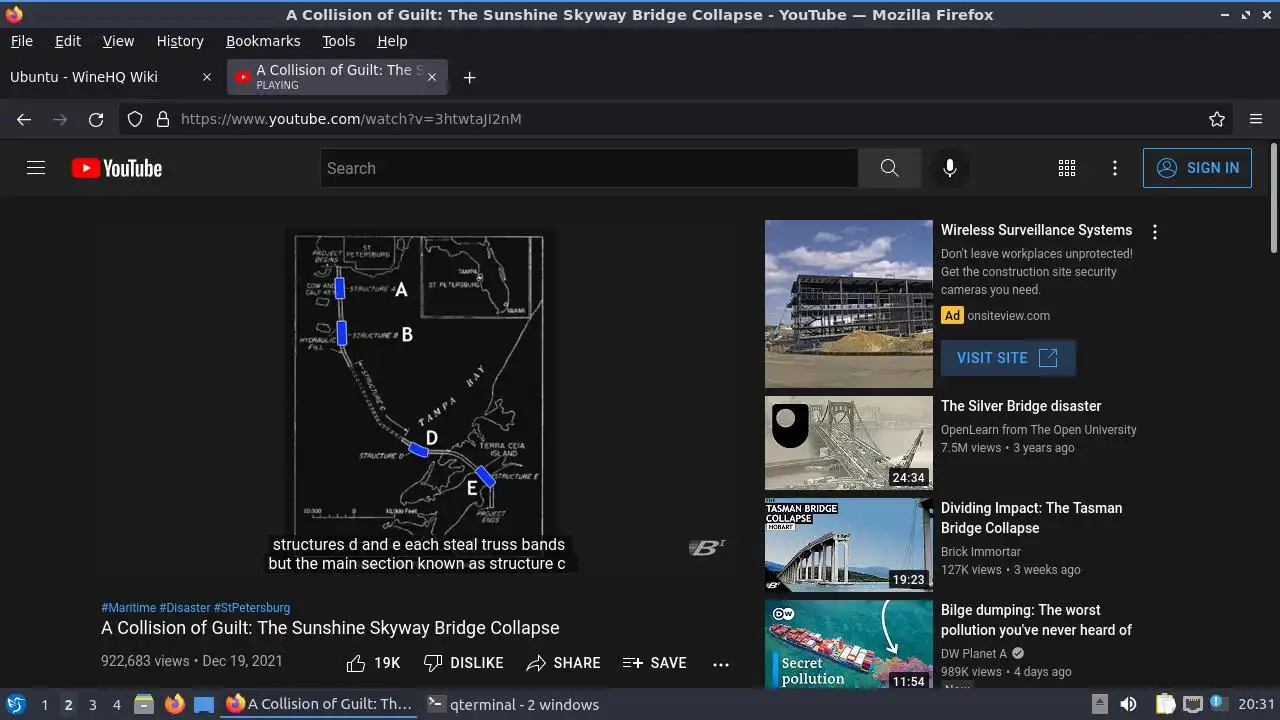Click show desktop taskbar icon
Image resolution: width=1280 pixels, height=720 pixels.
[x=204, y=704]
